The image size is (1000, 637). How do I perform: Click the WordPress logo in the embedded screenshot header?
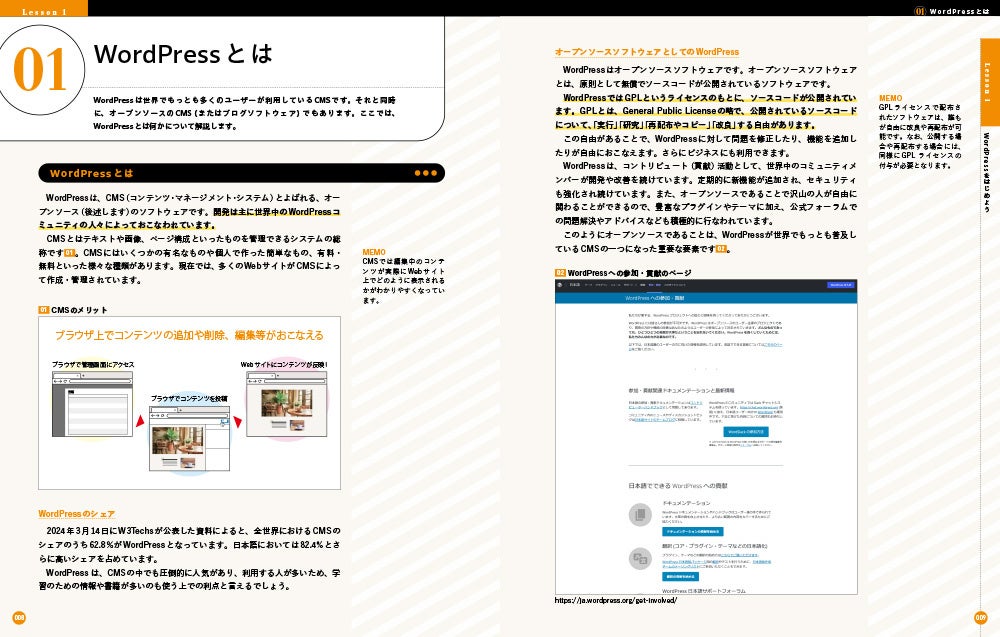[560, 285]
